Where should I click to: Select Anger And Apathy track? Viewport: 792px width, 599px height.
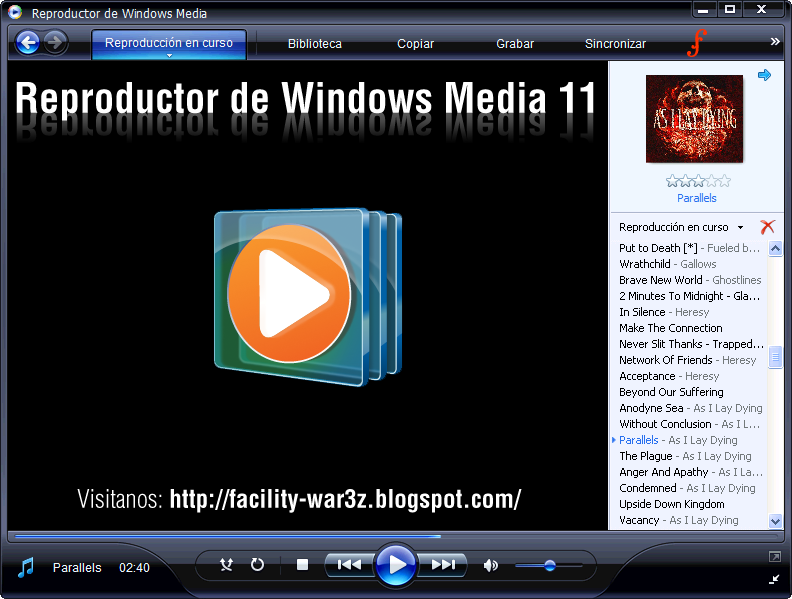tap(690, 472)
